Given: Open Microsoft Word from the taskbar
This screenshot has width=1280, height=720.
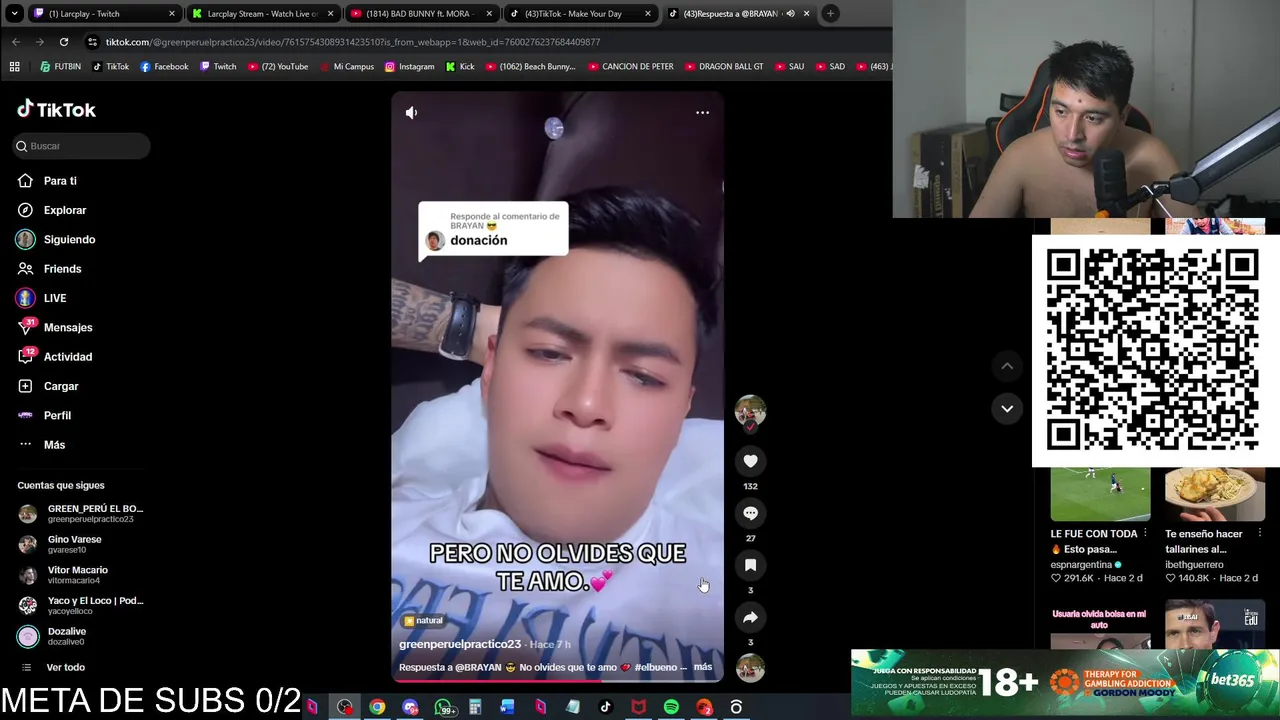Looking at the screenshot, I should pos(507,708).
